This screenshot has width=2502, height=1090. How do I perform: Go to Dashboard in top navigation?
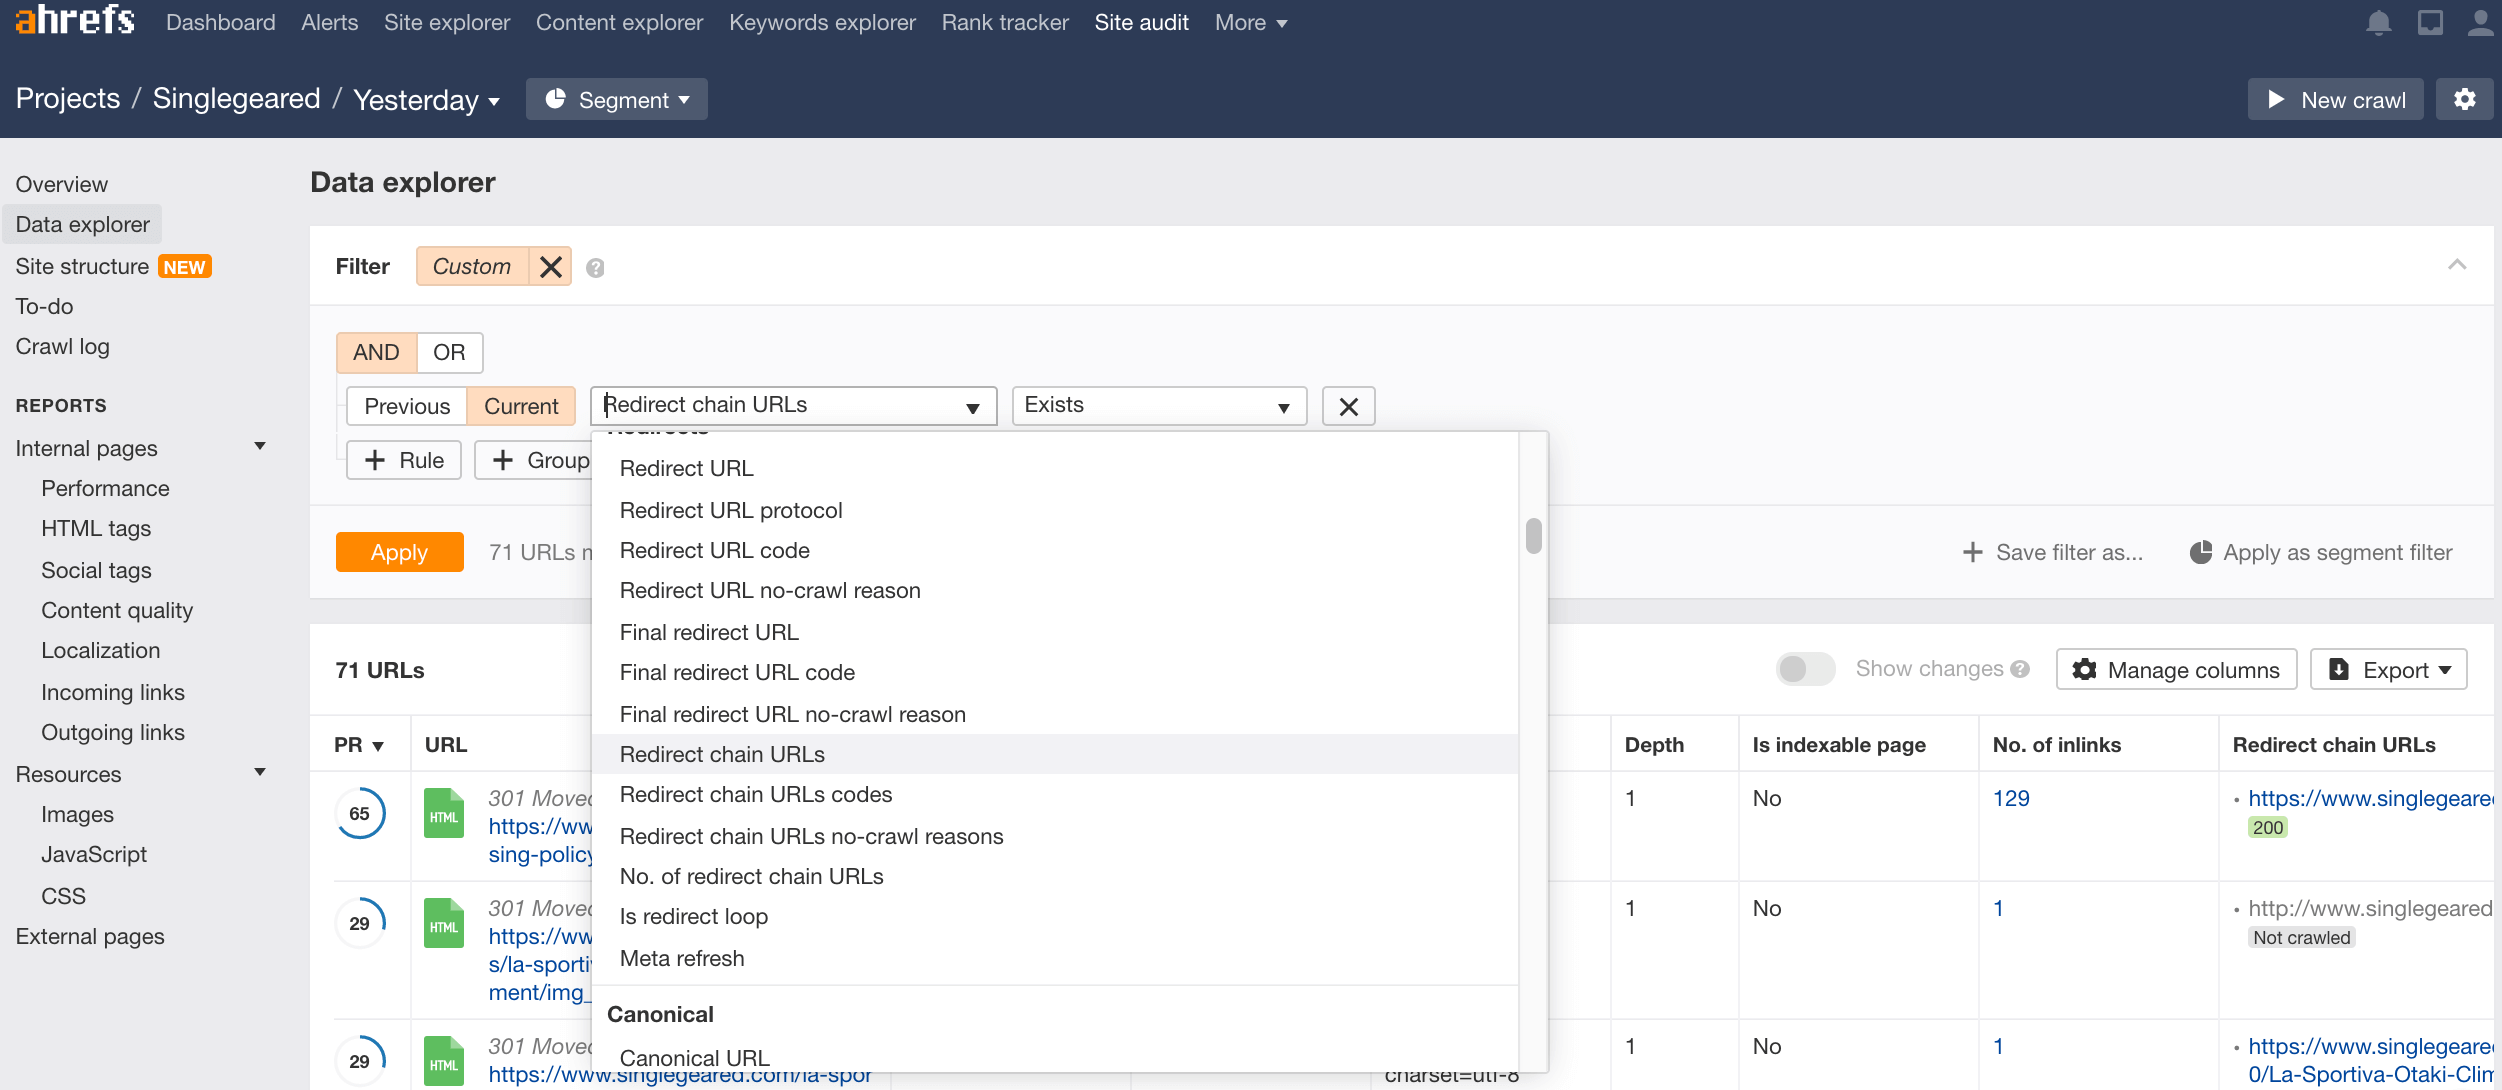220,22
